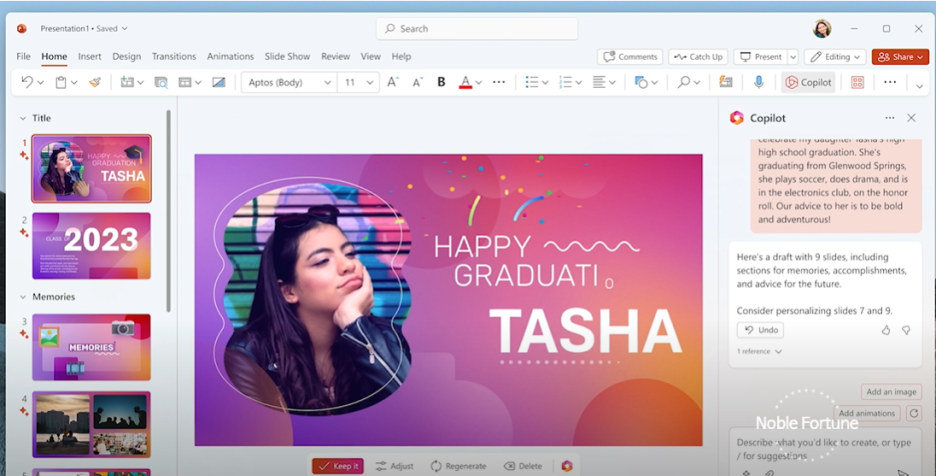Click the Present button

point(760,57)
